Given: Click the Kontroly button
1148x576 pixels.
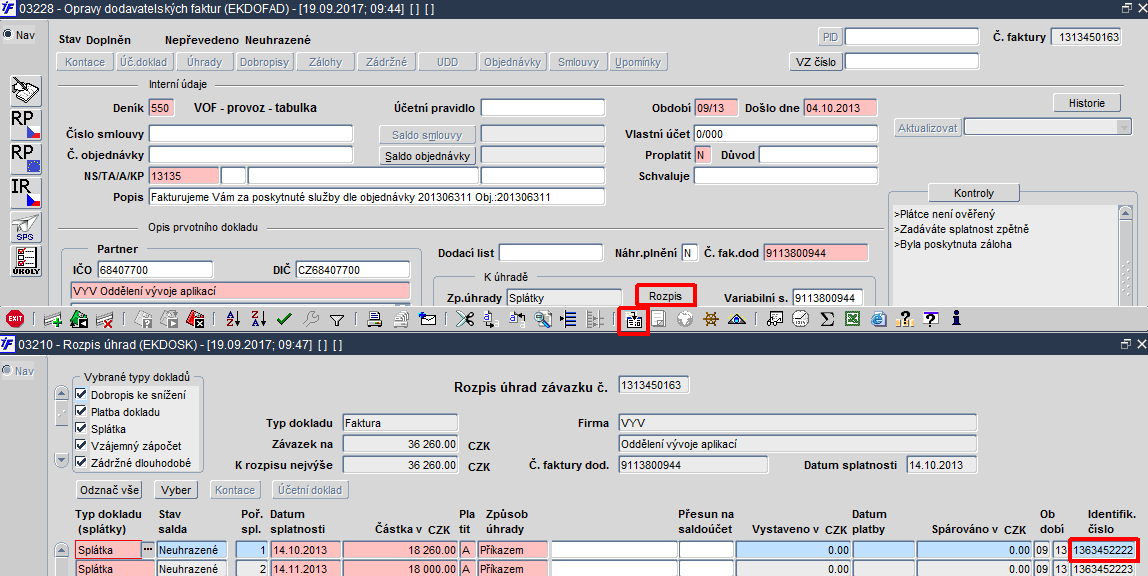Looking at the screenshot, I should [974, 193].
